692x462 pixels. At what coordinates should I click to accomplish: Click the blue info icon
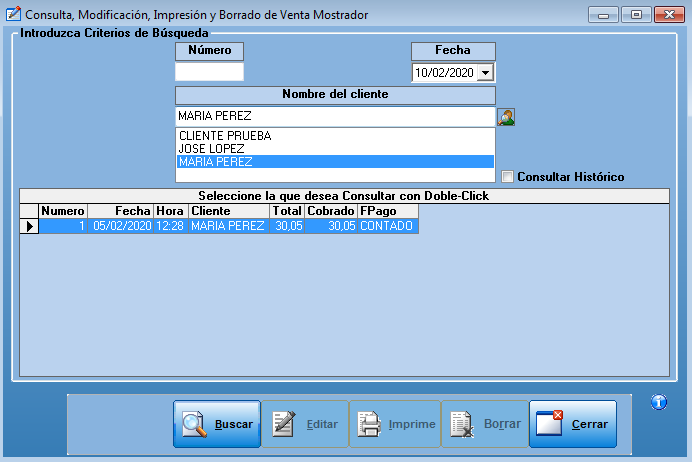(658, 402)
